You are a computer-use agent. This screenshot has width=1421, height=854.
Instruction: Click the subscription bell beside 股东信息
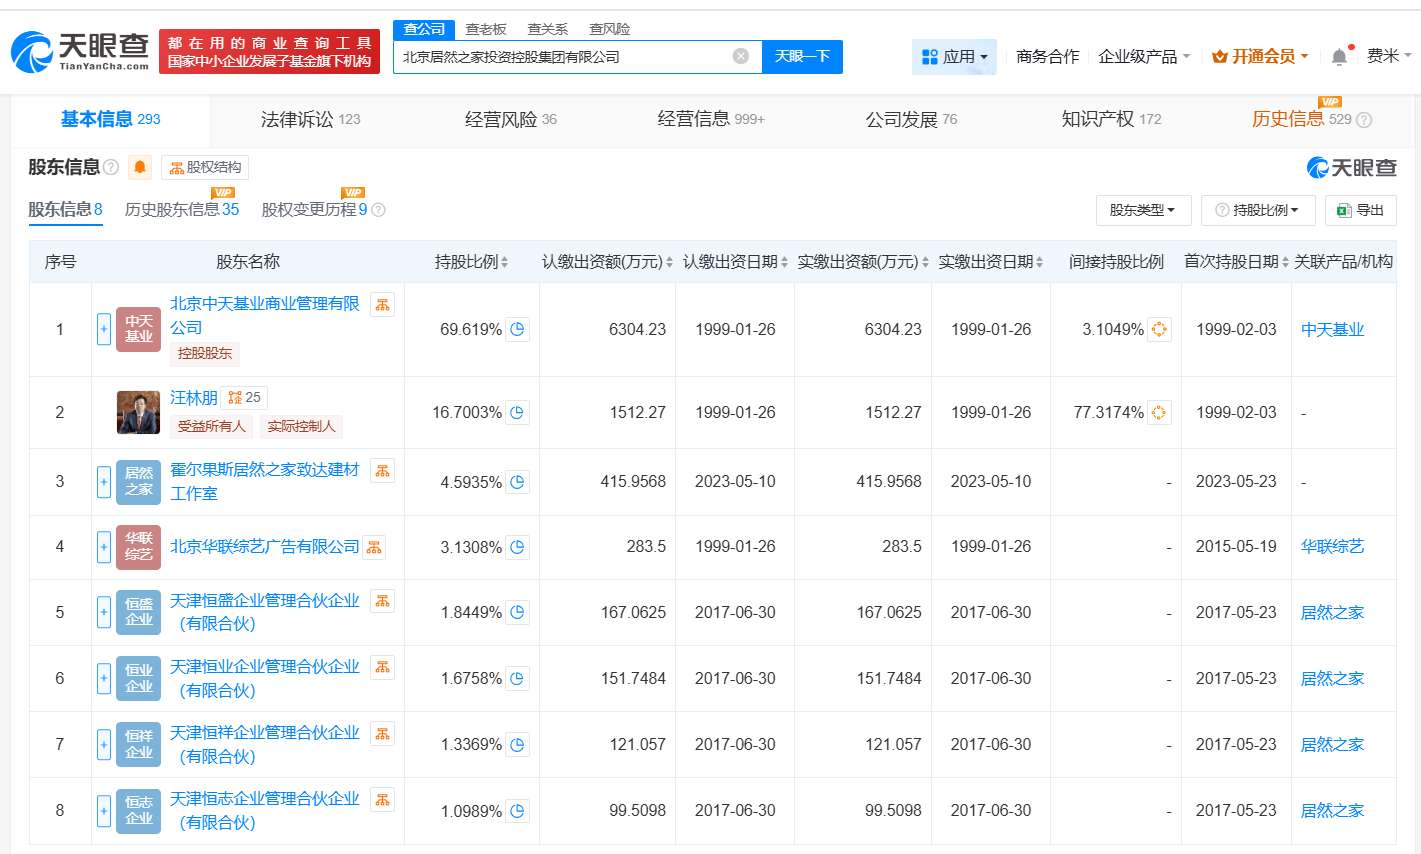pos(139,167)
